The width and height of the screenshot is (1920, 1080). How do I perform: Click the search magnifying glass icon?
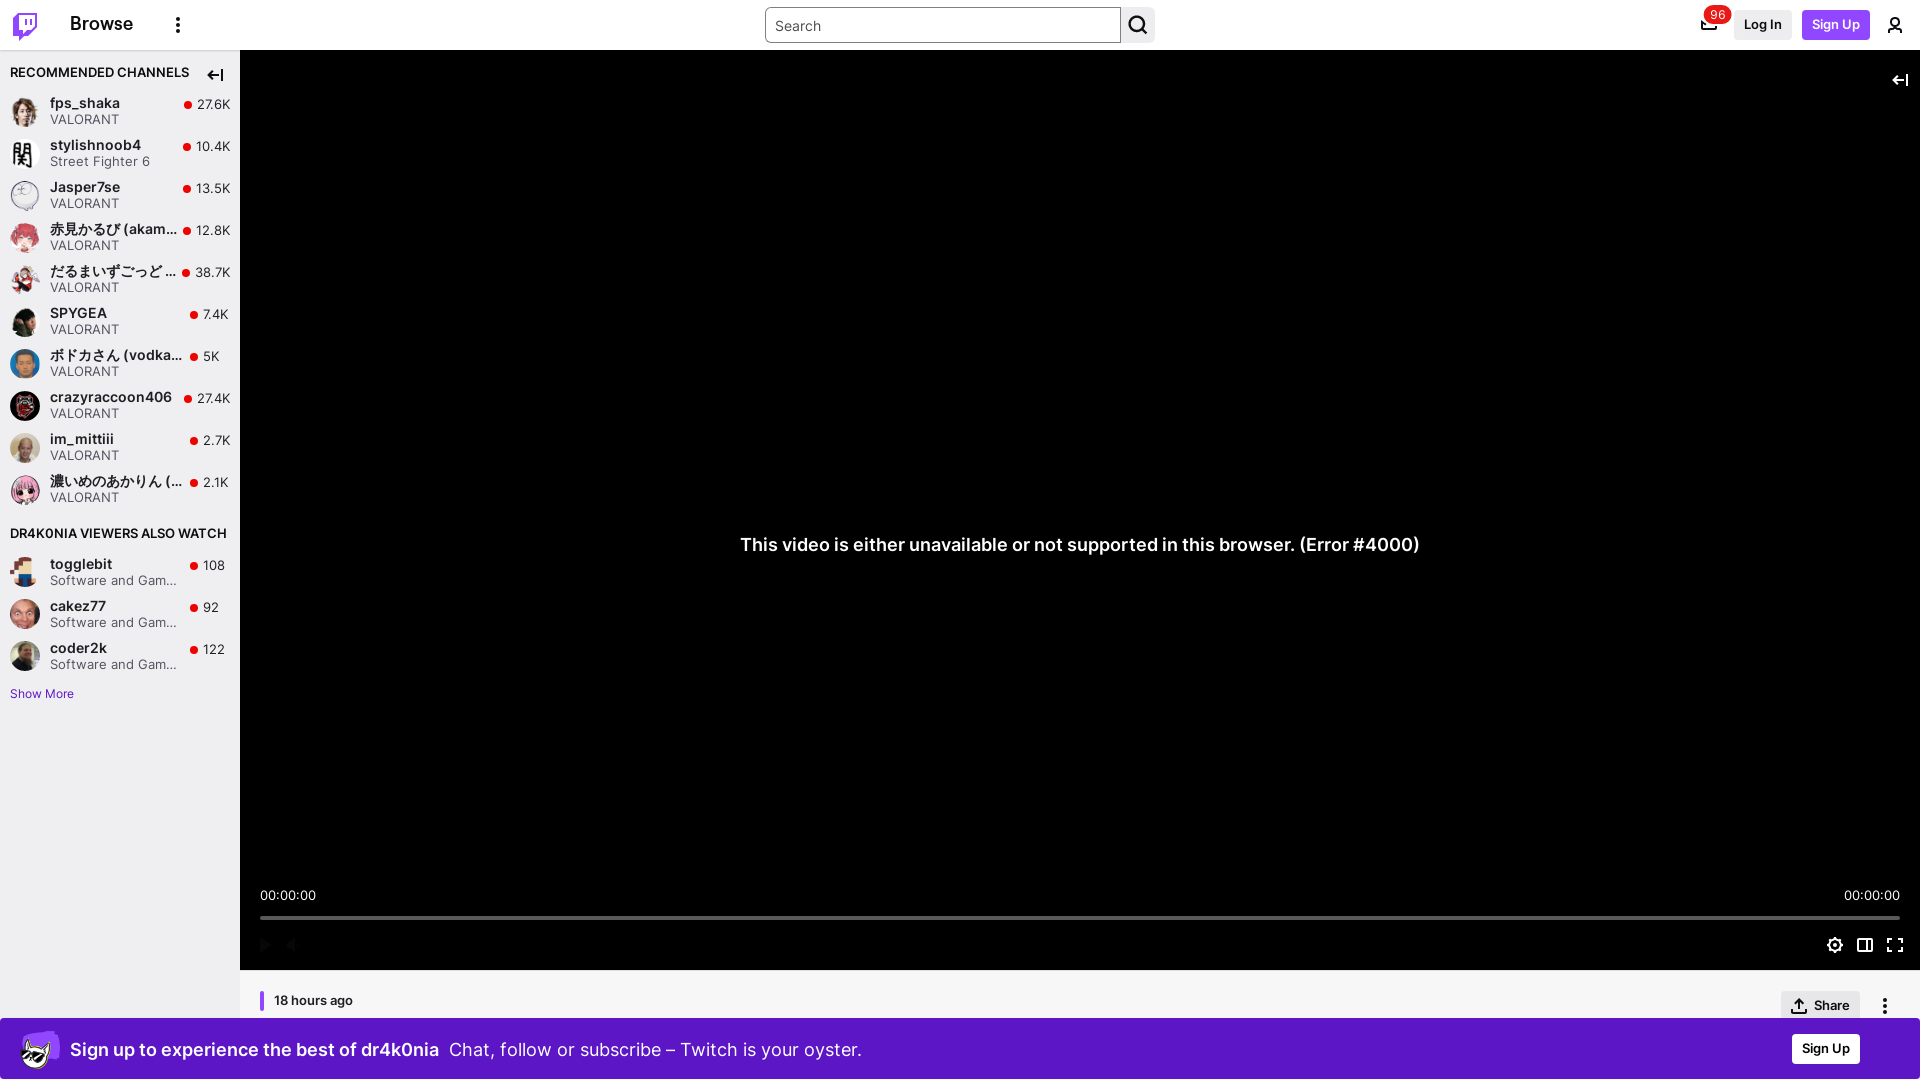(1137, 25)
